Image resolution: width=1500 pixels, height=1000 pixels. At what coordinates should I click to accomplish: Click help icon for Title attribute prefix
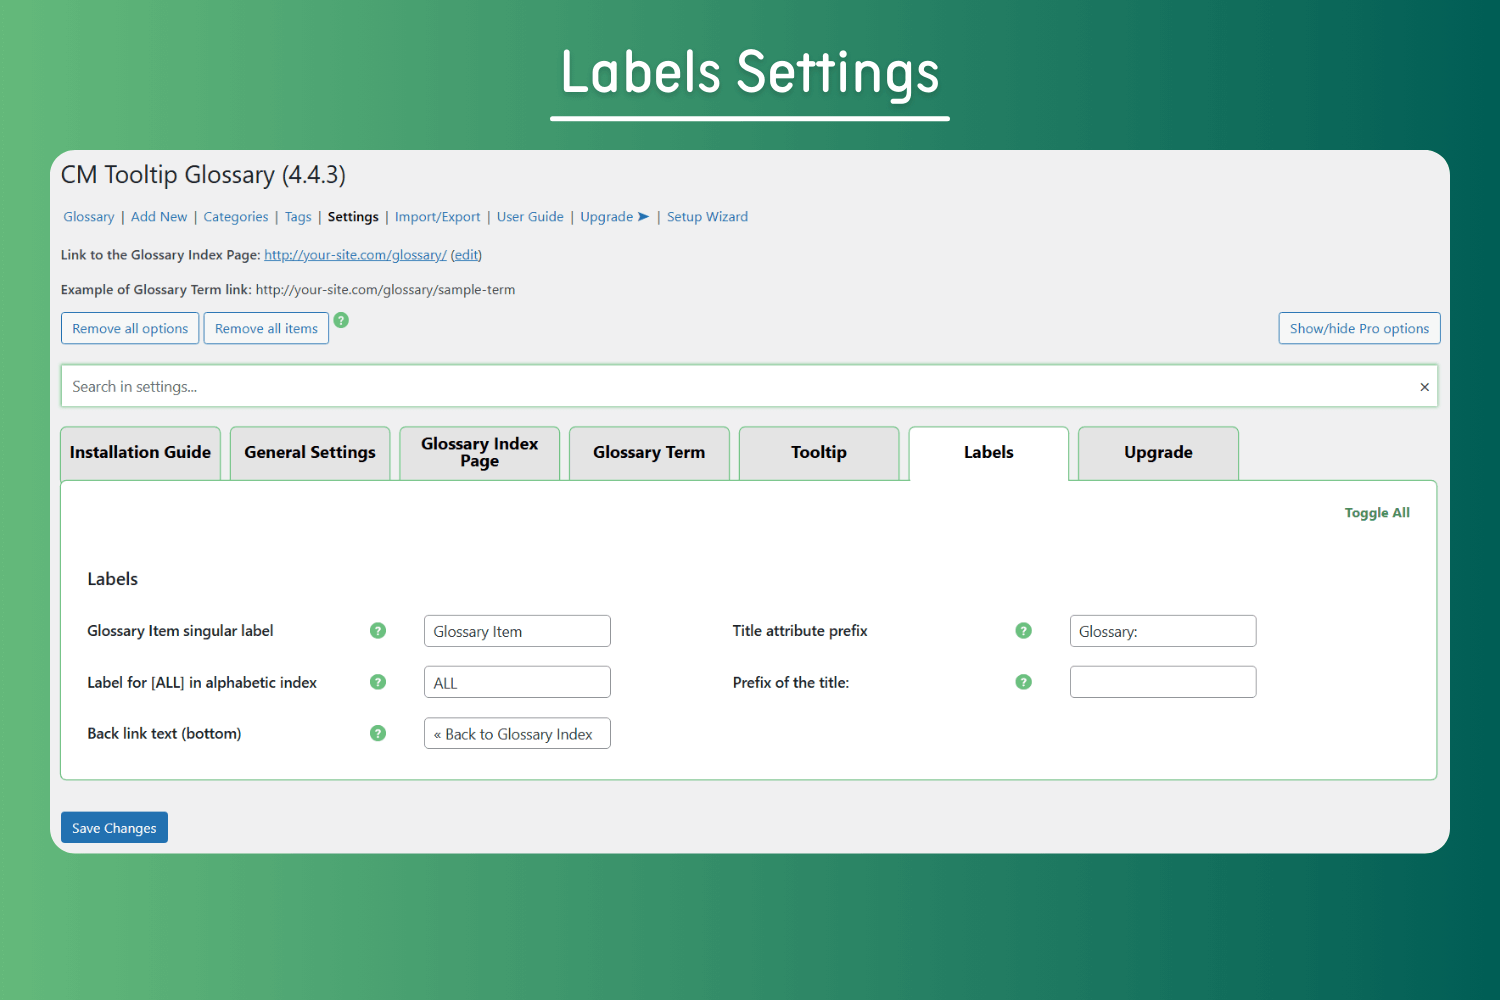(1023, 631)
